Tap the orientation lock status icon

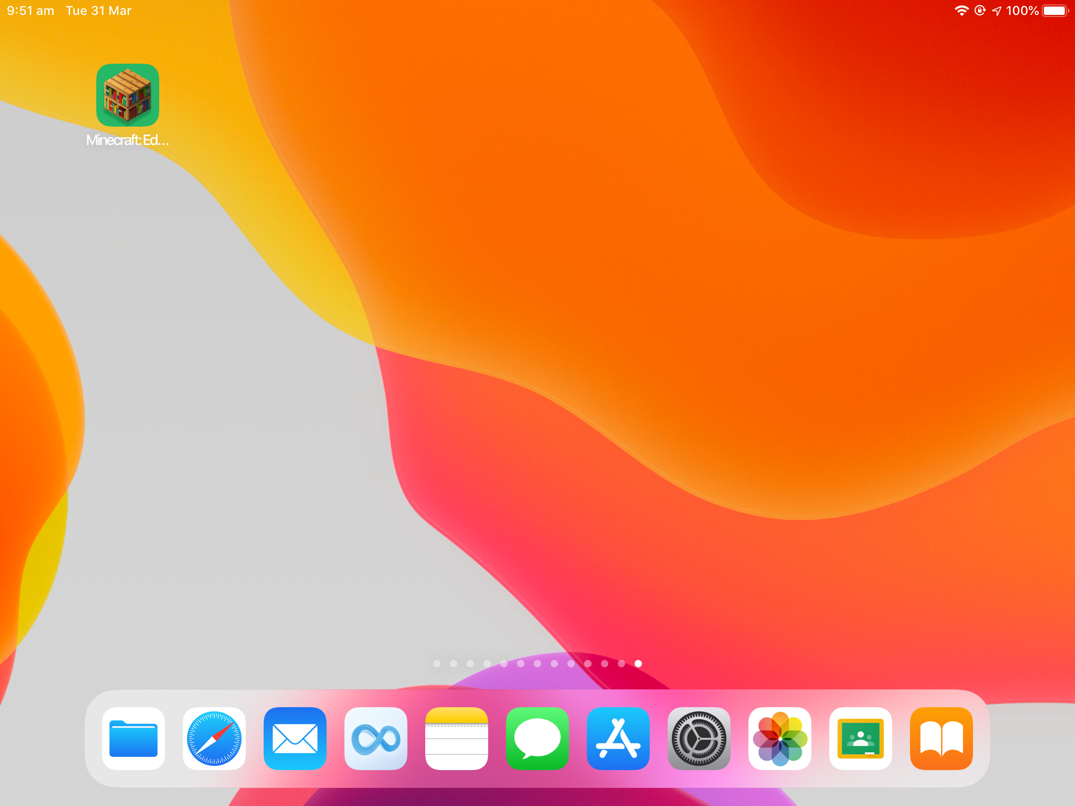click(980, 10)
